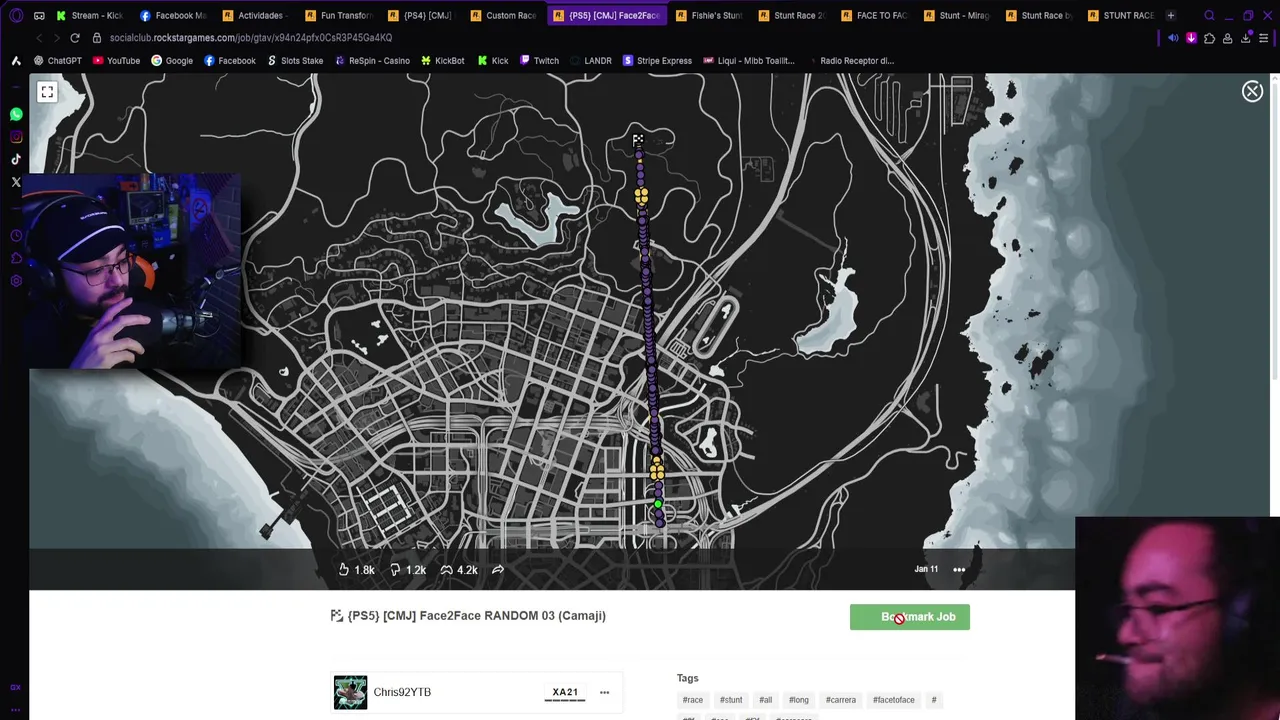
Task: Reload the current page
Action: 75,38
